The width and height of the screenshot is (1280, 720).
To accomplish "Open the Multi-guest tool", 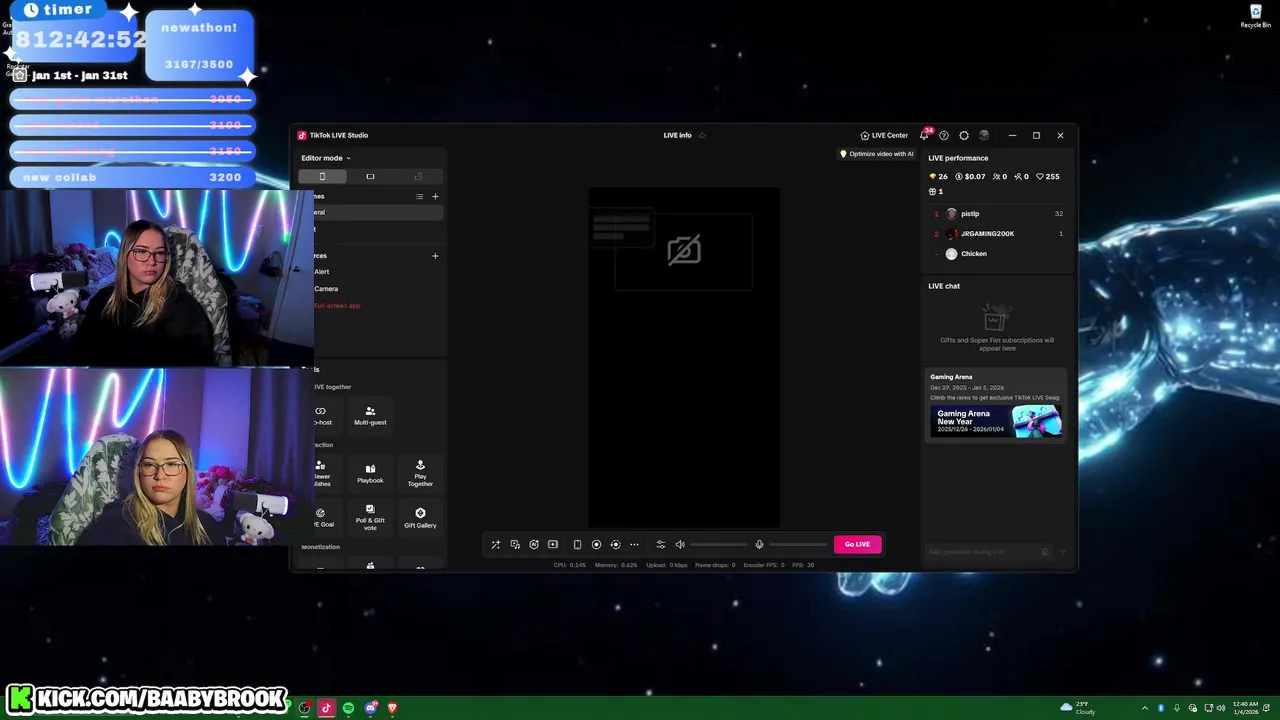I will tap(370, 416).
